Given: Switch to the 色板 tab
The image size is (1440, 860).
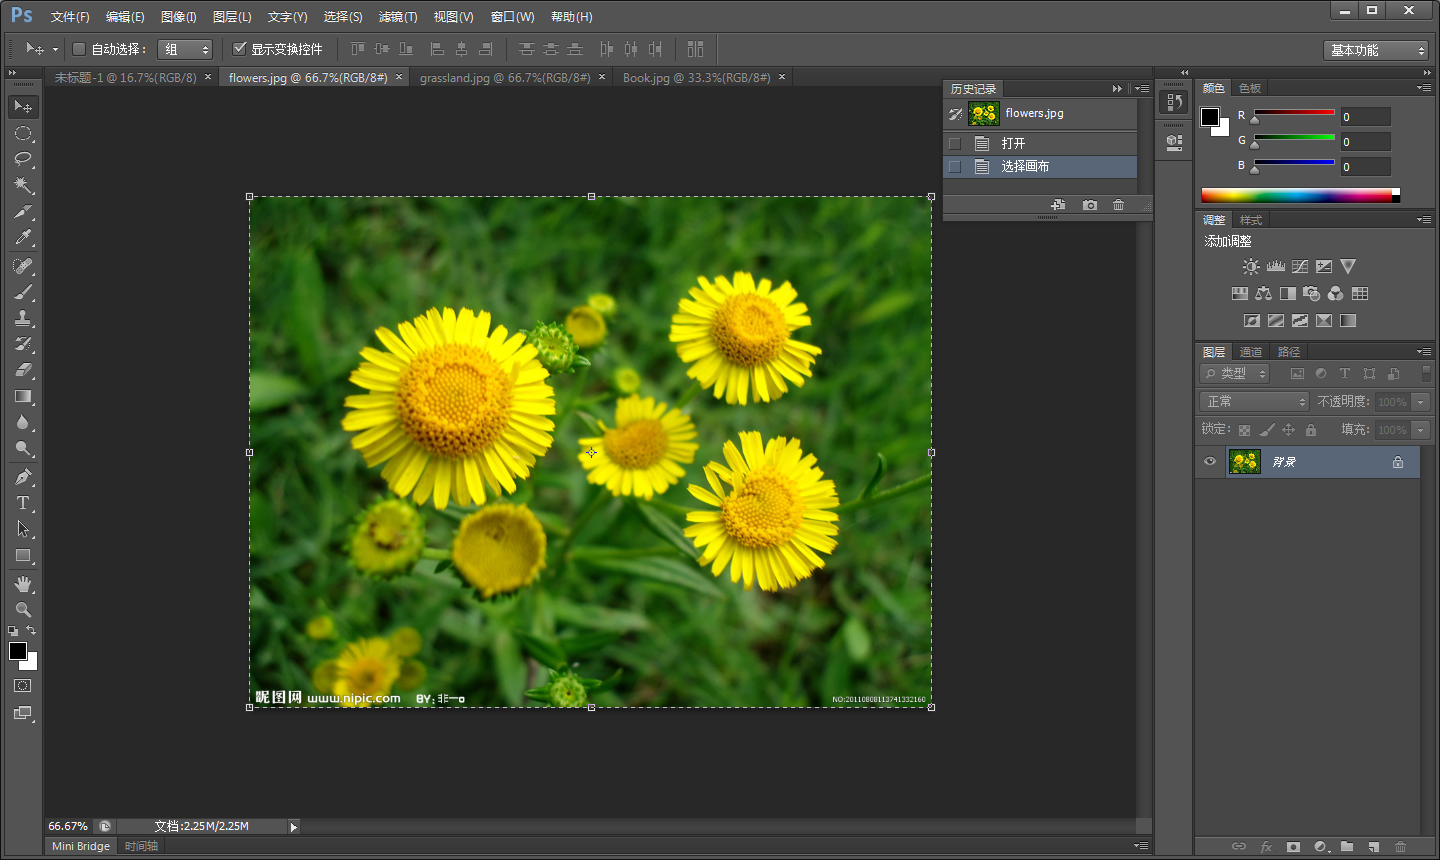Looking at the screenshot, I should (x=1250, y=88).
